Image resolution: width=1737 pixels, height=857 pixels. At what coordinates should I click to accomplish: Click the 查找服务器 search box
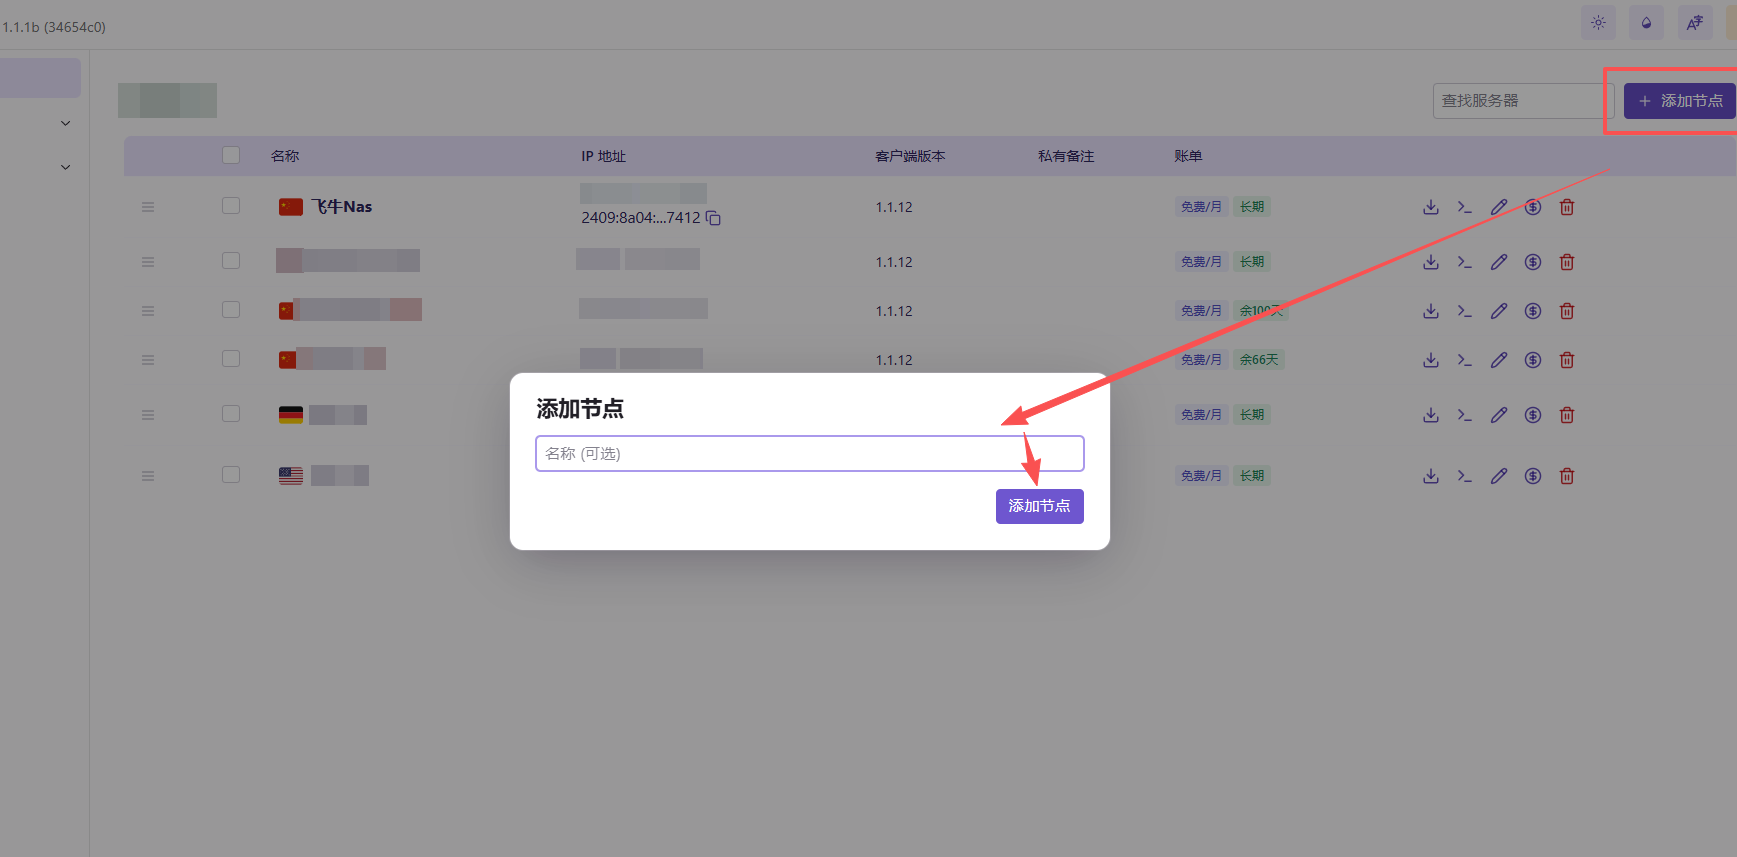[1516, 101]
